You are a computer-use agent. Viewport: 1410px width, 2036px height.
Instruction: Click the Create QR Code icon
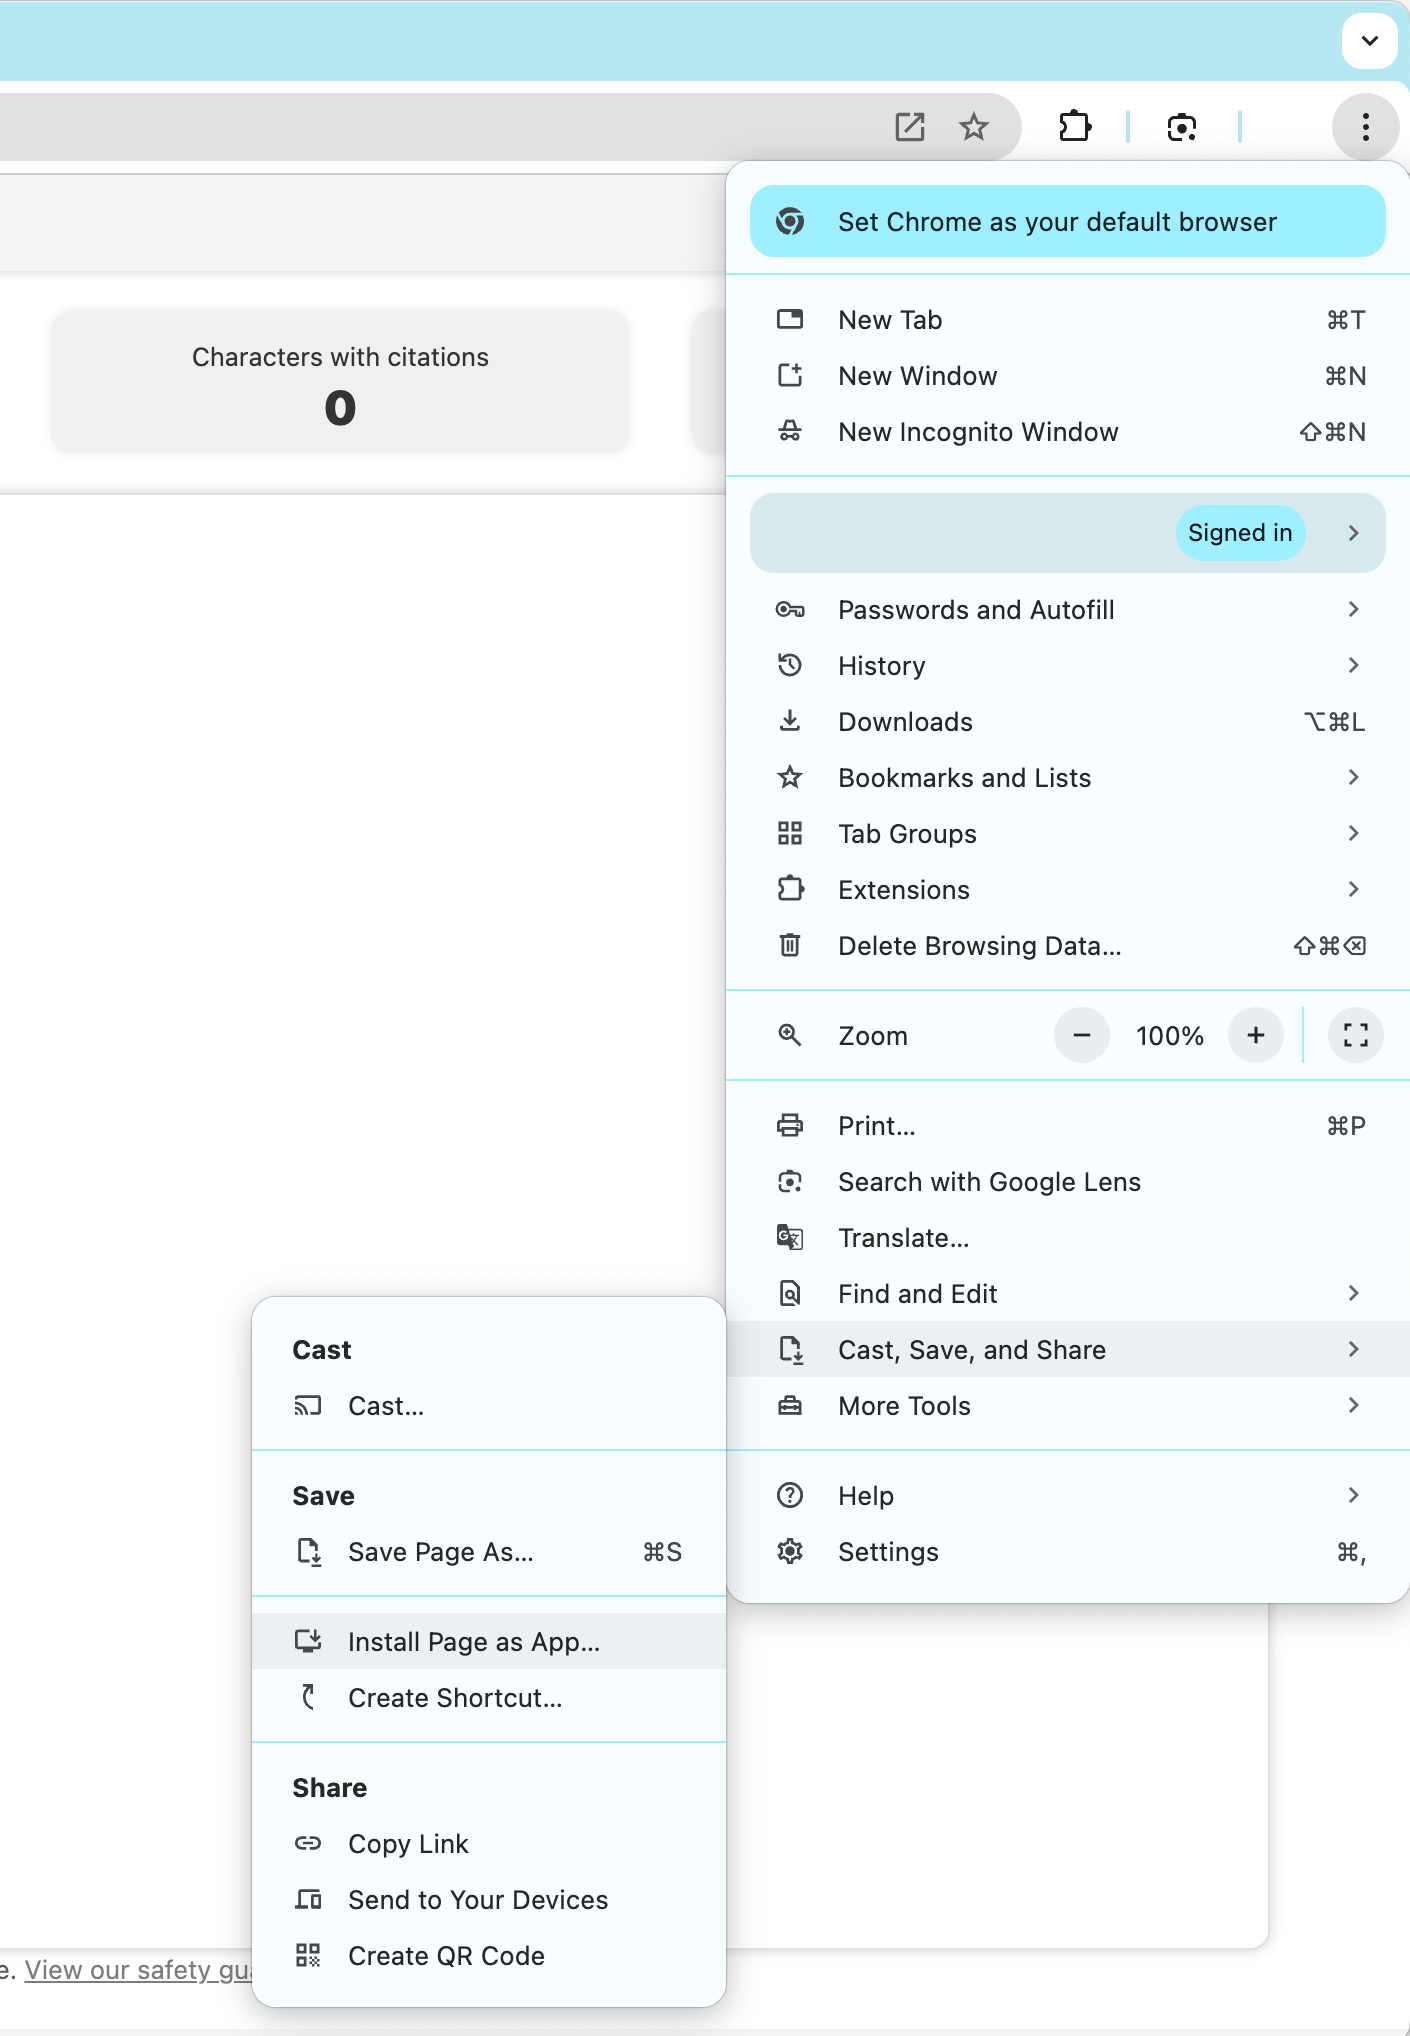[308, 1955]
